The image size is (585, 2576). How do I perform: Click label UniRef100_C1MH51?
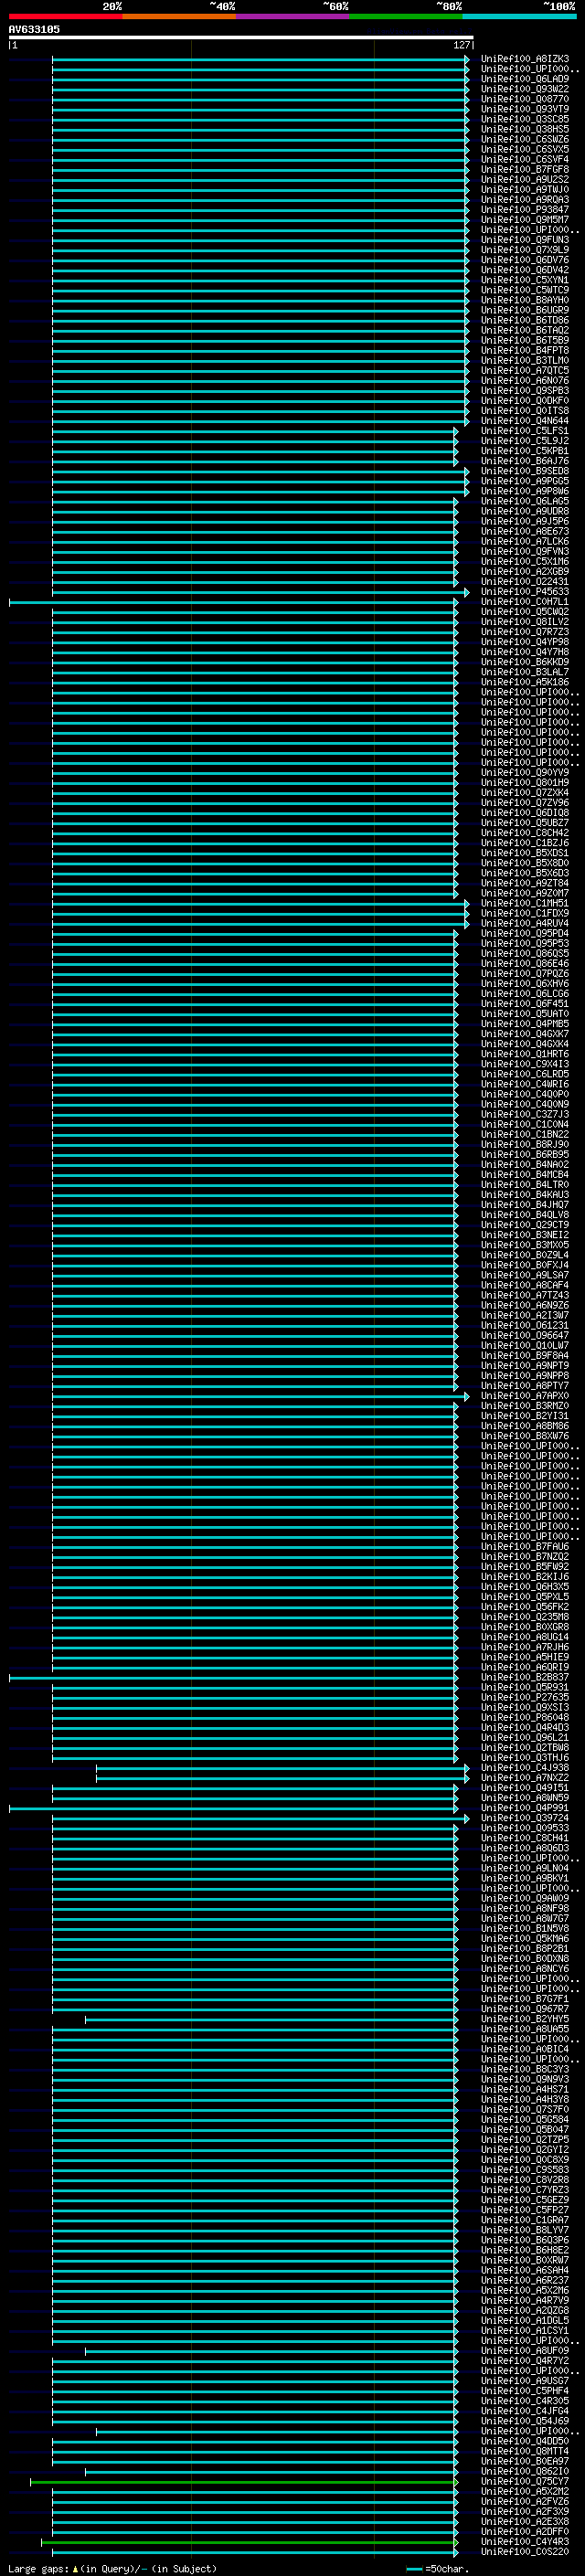[x=524, y=903]
